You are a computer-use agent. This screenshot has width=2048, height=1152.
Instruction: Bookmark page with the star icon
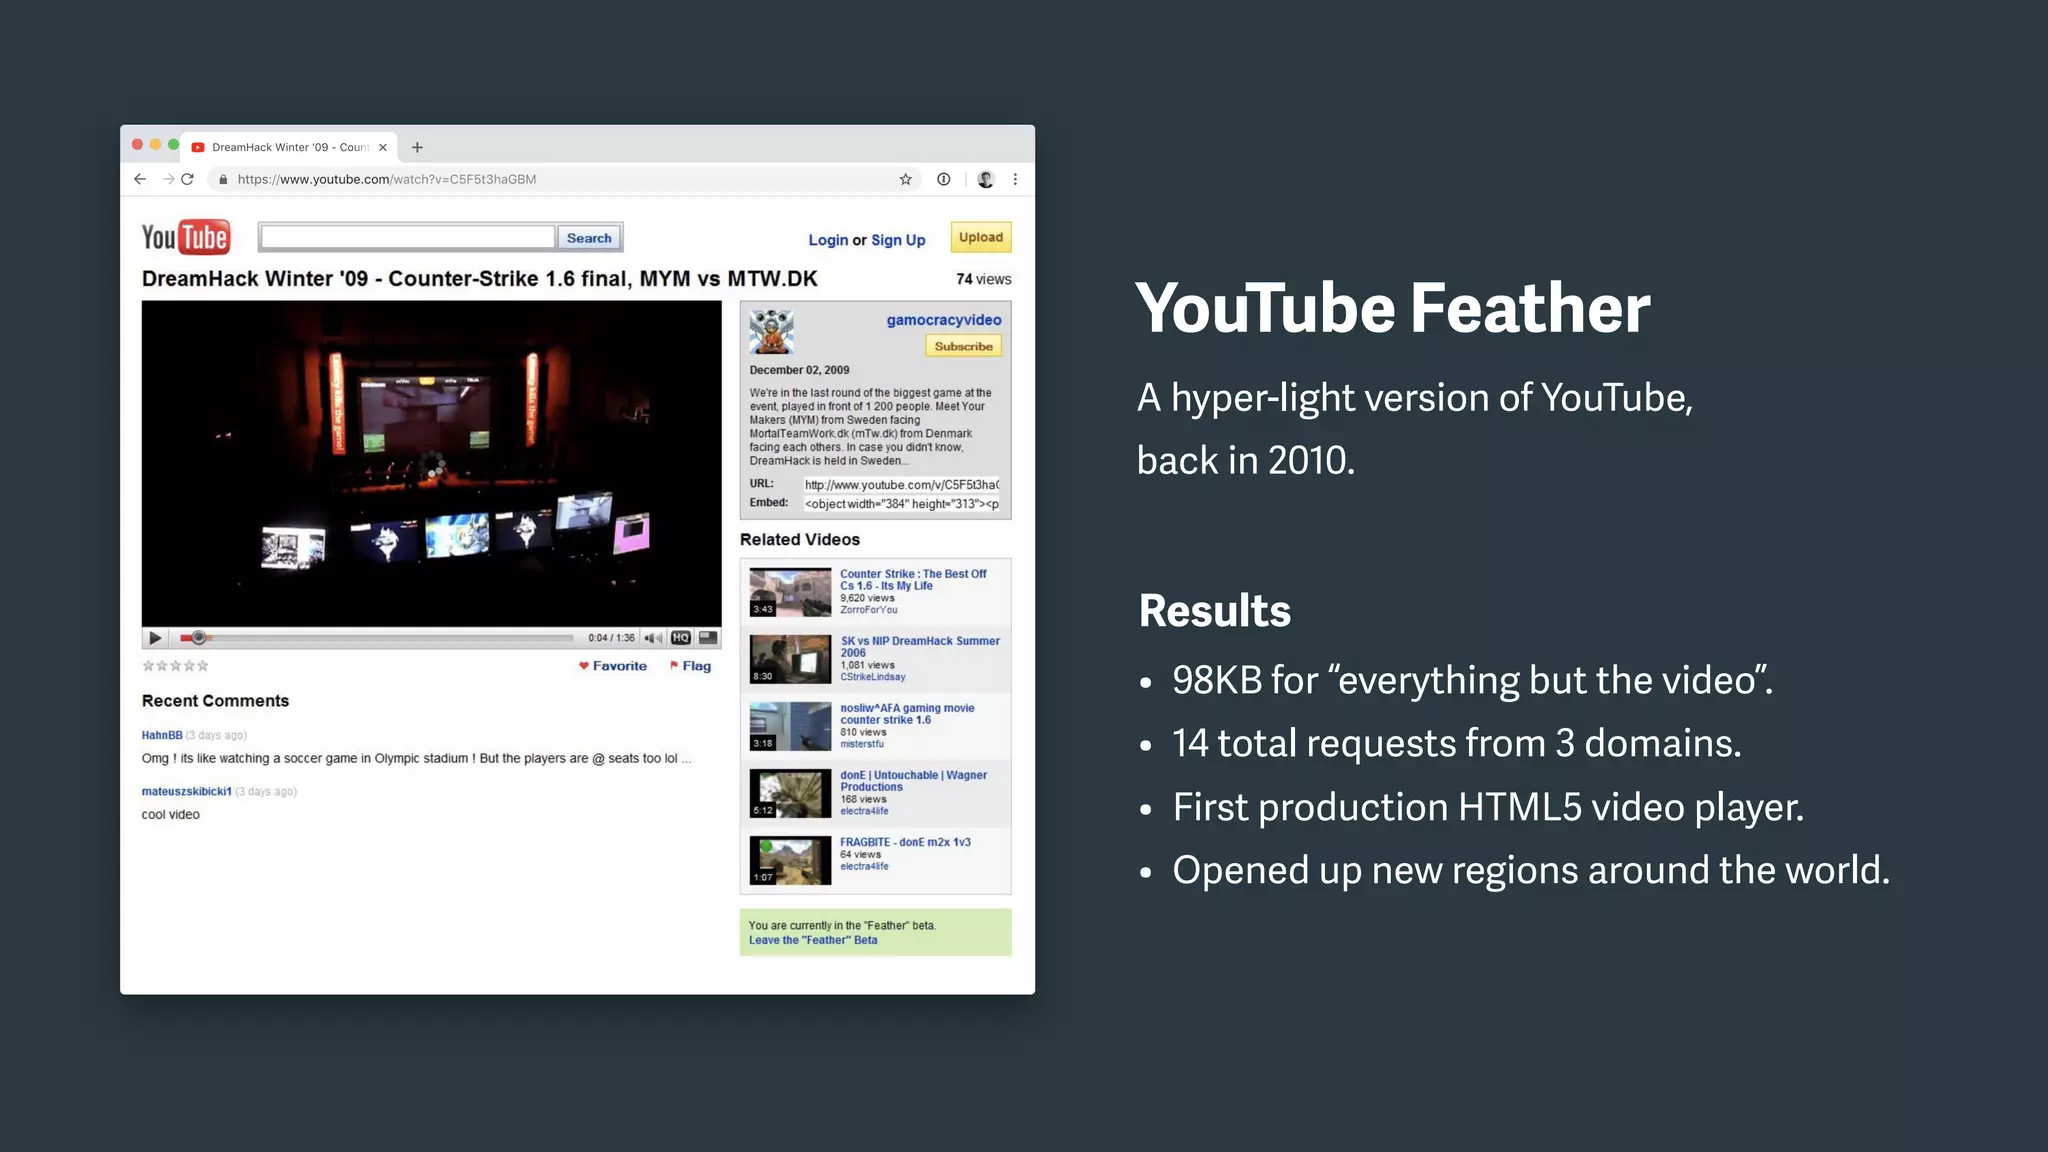906,180
